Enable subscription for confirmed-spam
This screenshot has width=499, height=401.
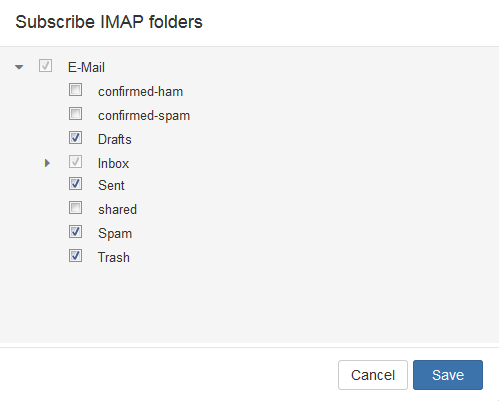pos(75,114)
